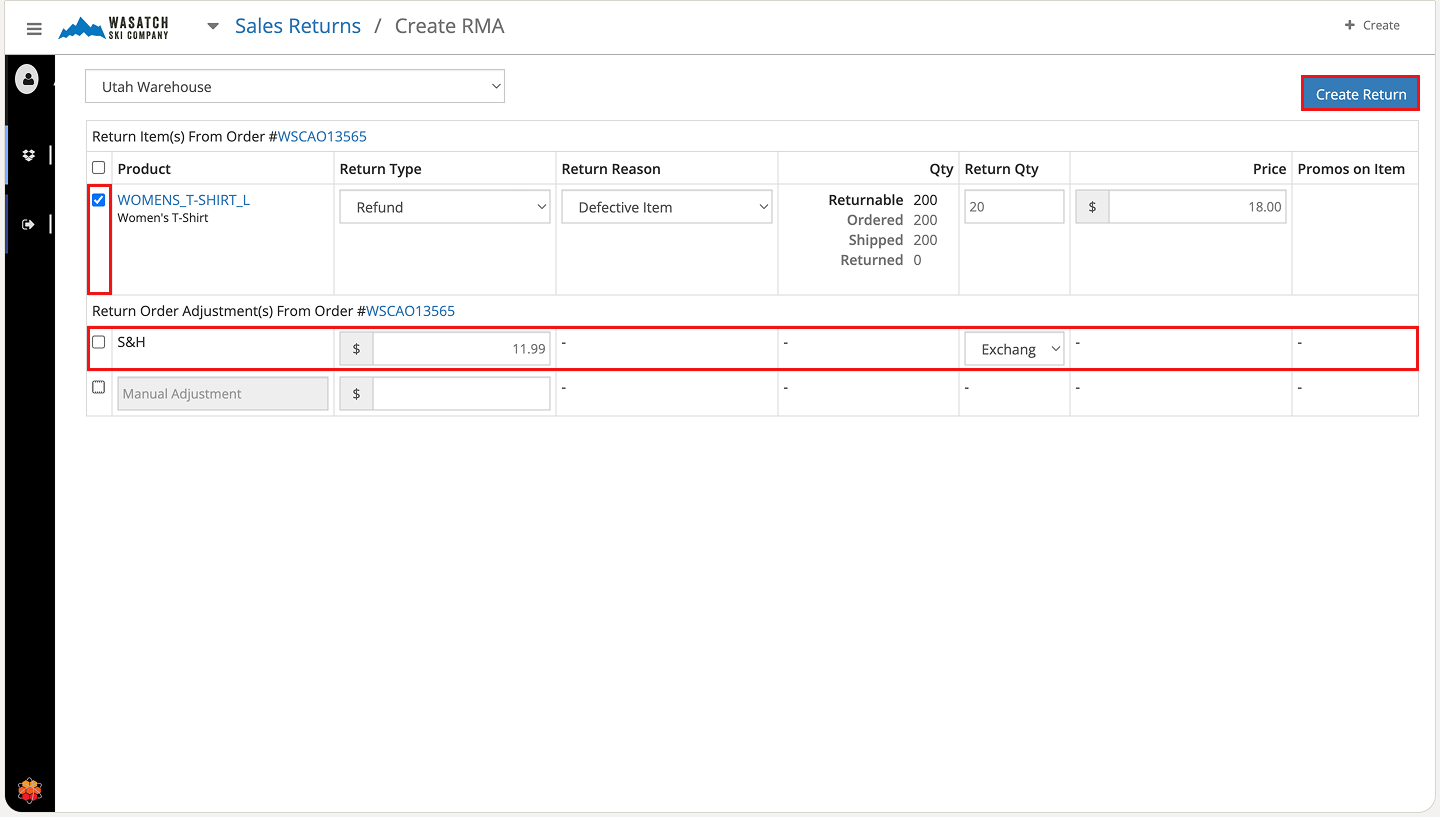
Task: Expand the Refund return type dropdown
Action: [x=444, y=207]
